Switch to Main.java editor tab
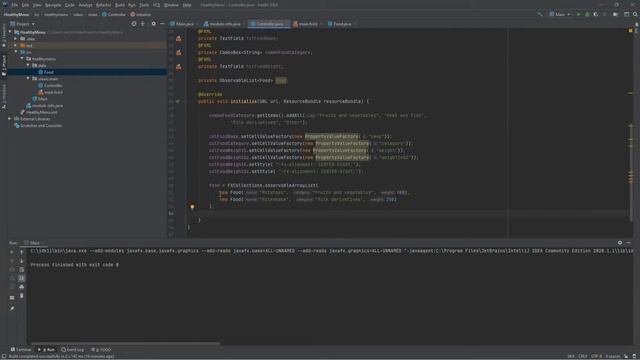The image size is (640, 360). coord(182,24)
